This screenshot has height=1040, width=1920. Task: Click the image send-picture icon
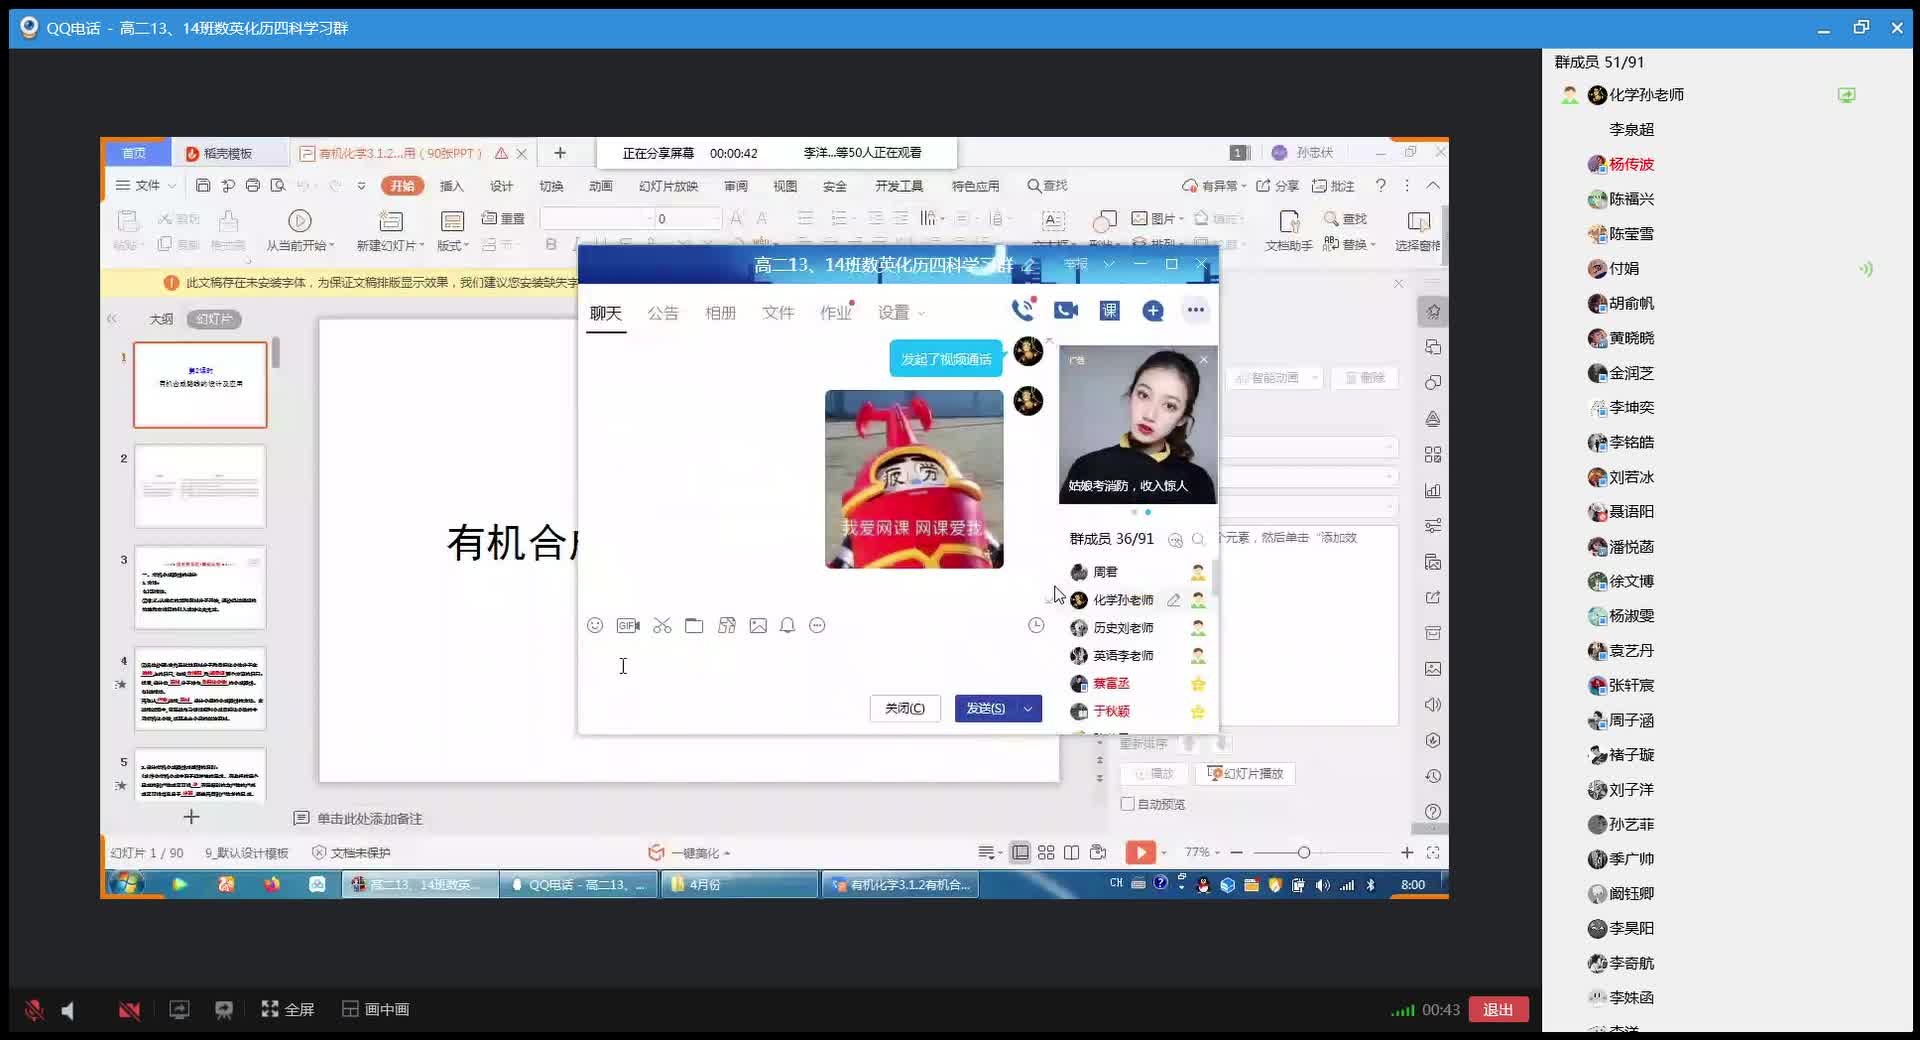tap(758, 626)
